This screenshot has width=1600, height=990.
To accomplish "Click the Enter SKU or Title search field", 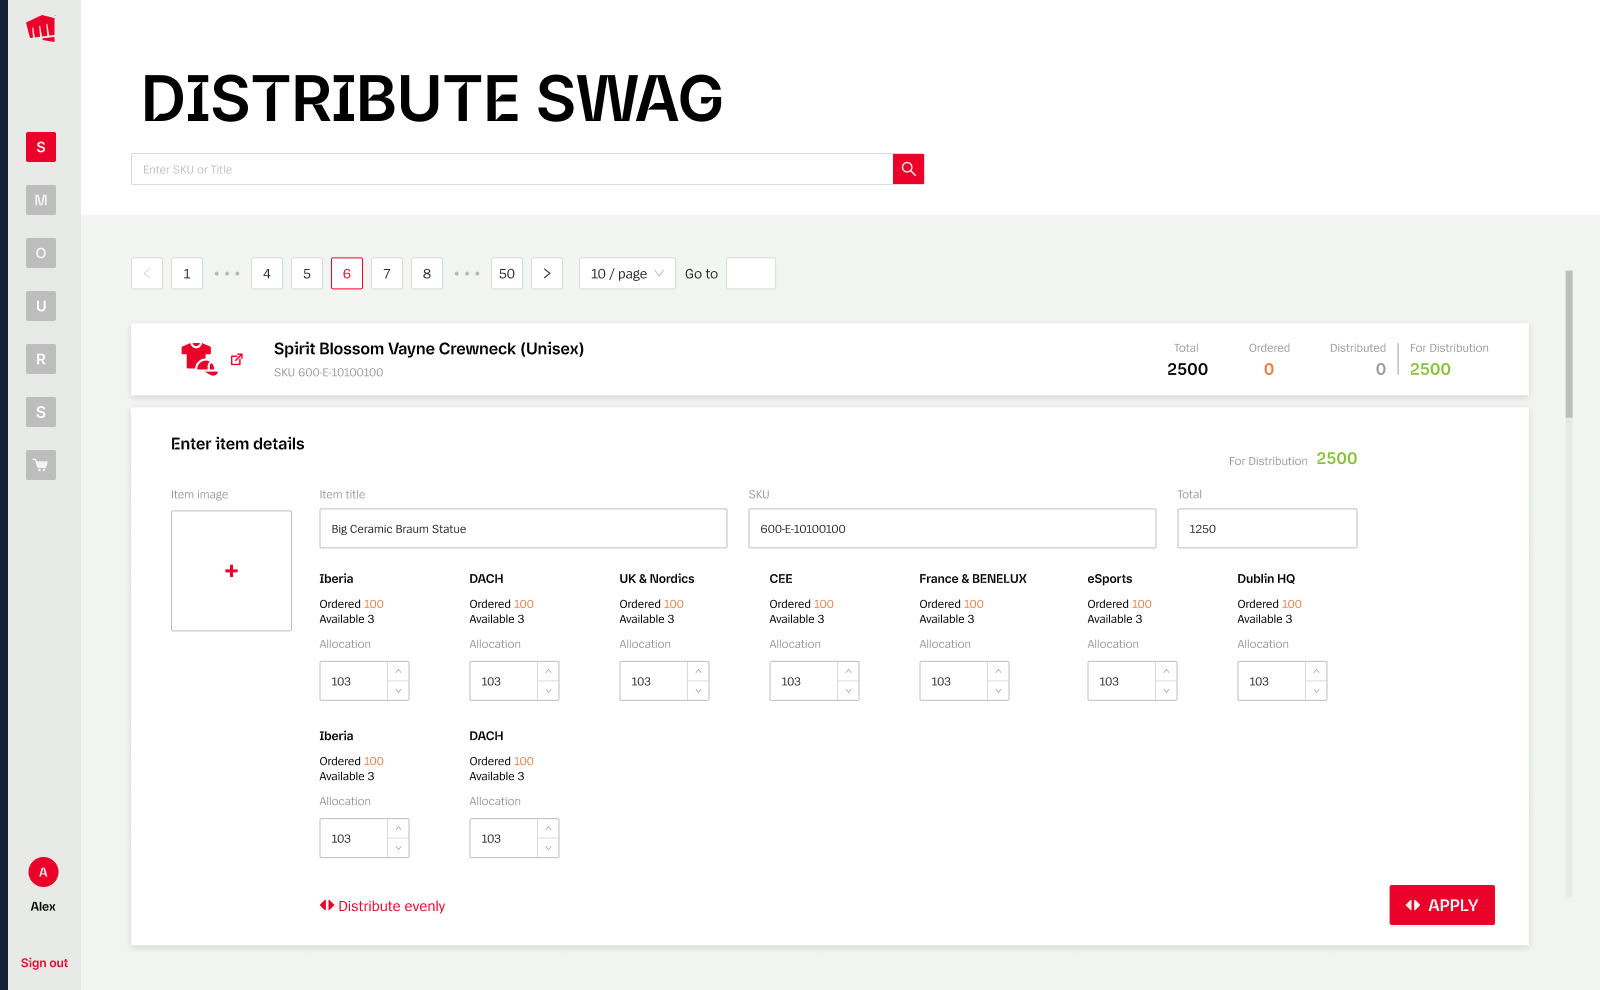I will [x=512, y=169].
